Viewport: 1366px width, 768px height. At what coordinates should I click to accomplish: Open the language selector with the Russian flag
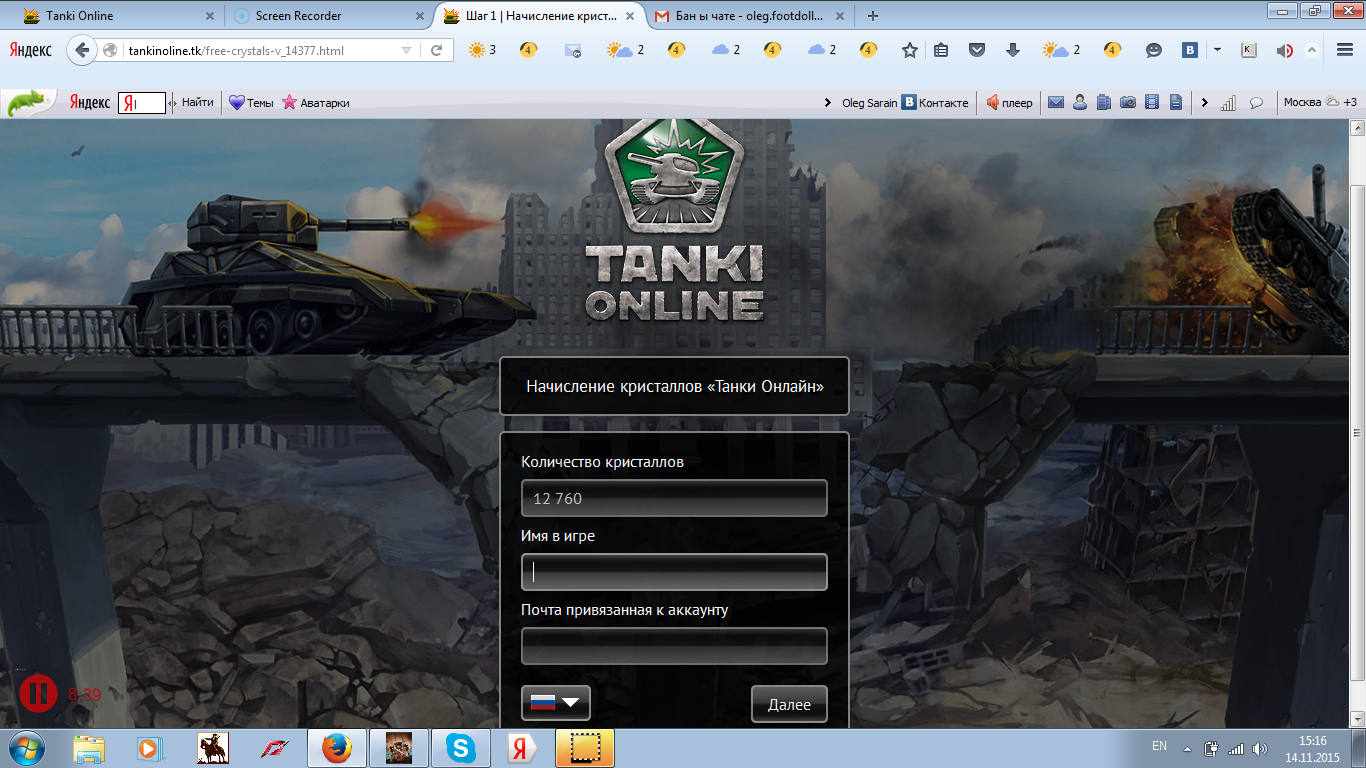[x=556, y=703]
